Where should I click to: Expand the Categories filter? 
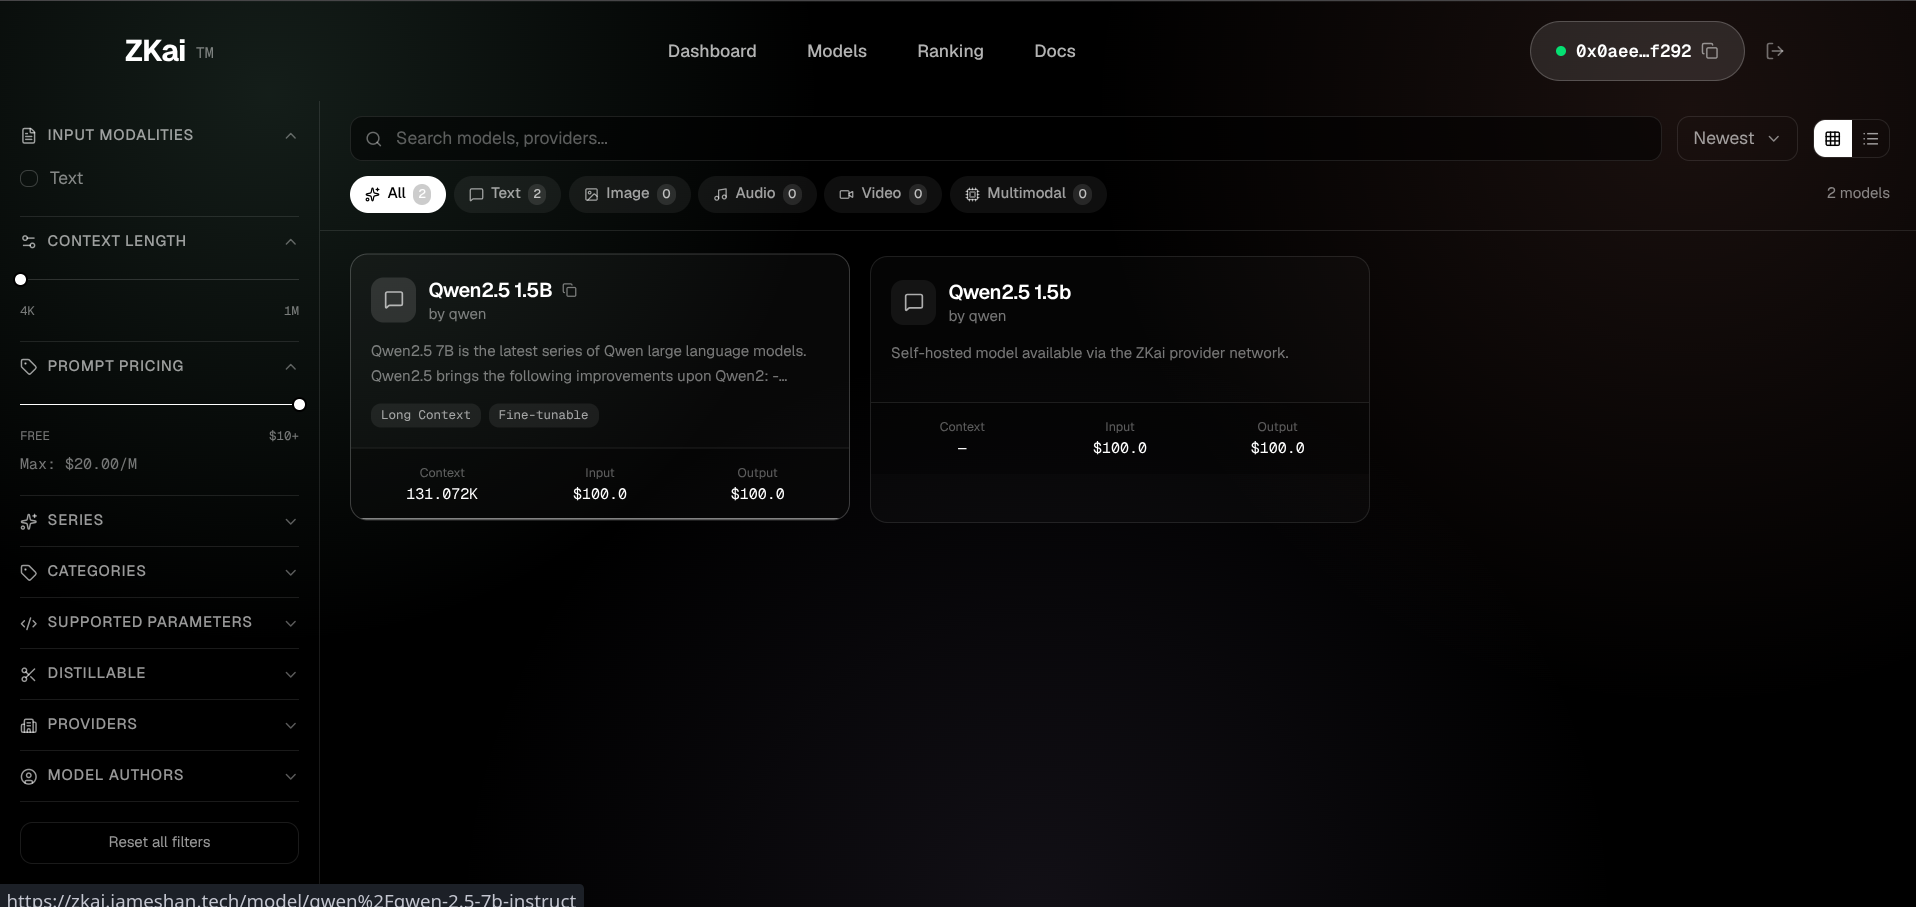pyautogui.click(x=291, y=572)
